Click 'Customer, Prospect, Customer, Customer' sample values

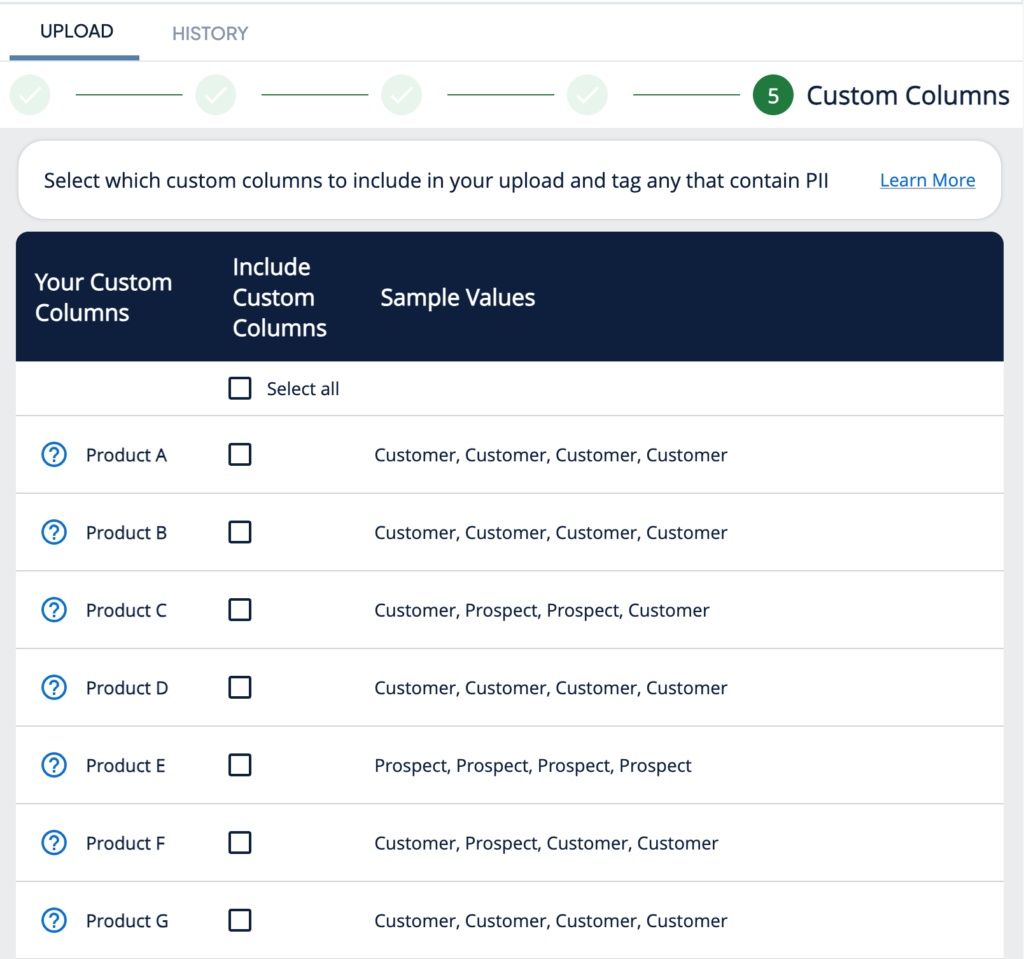[x=546, y=843]
